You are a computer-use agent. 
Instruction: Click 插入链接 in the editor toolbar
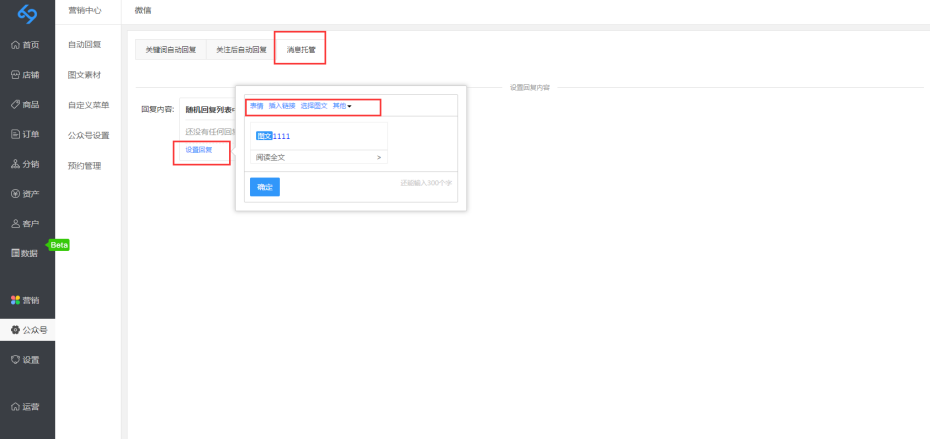[x=281, y=106]
